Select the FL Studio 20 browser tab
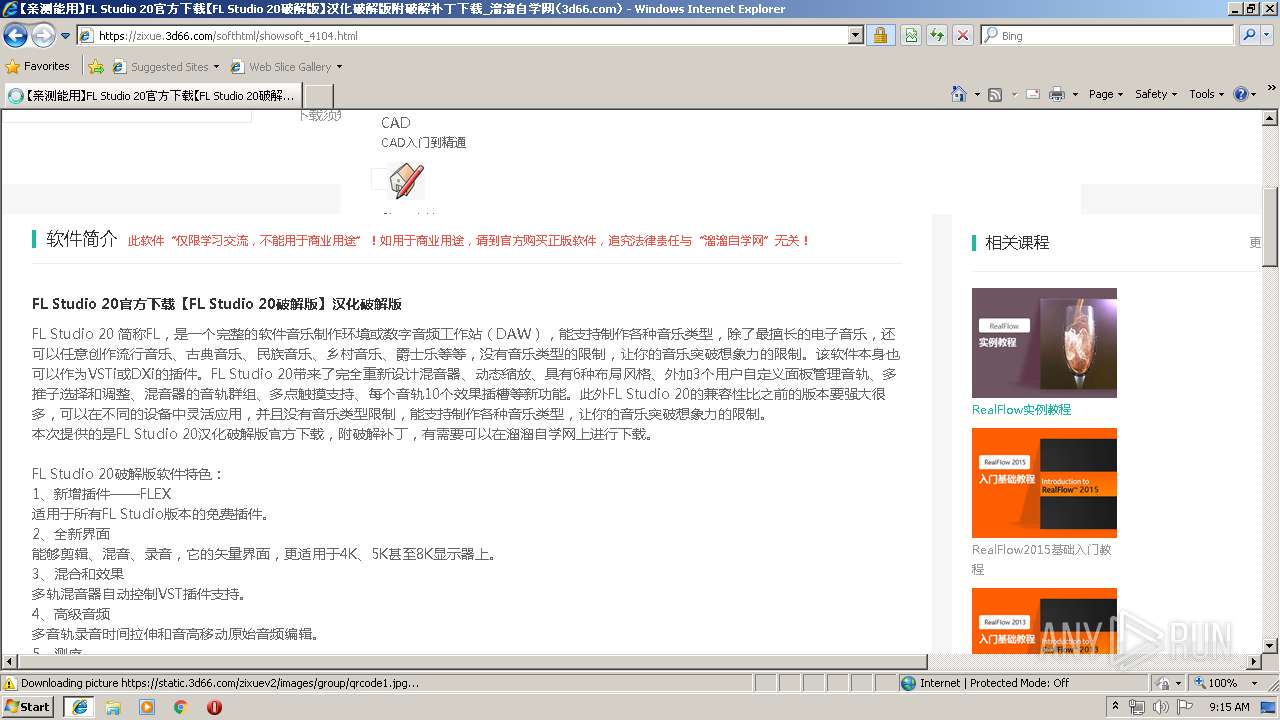The width and height of the screenshot is (1280, 720). click(x=152, y=95)
